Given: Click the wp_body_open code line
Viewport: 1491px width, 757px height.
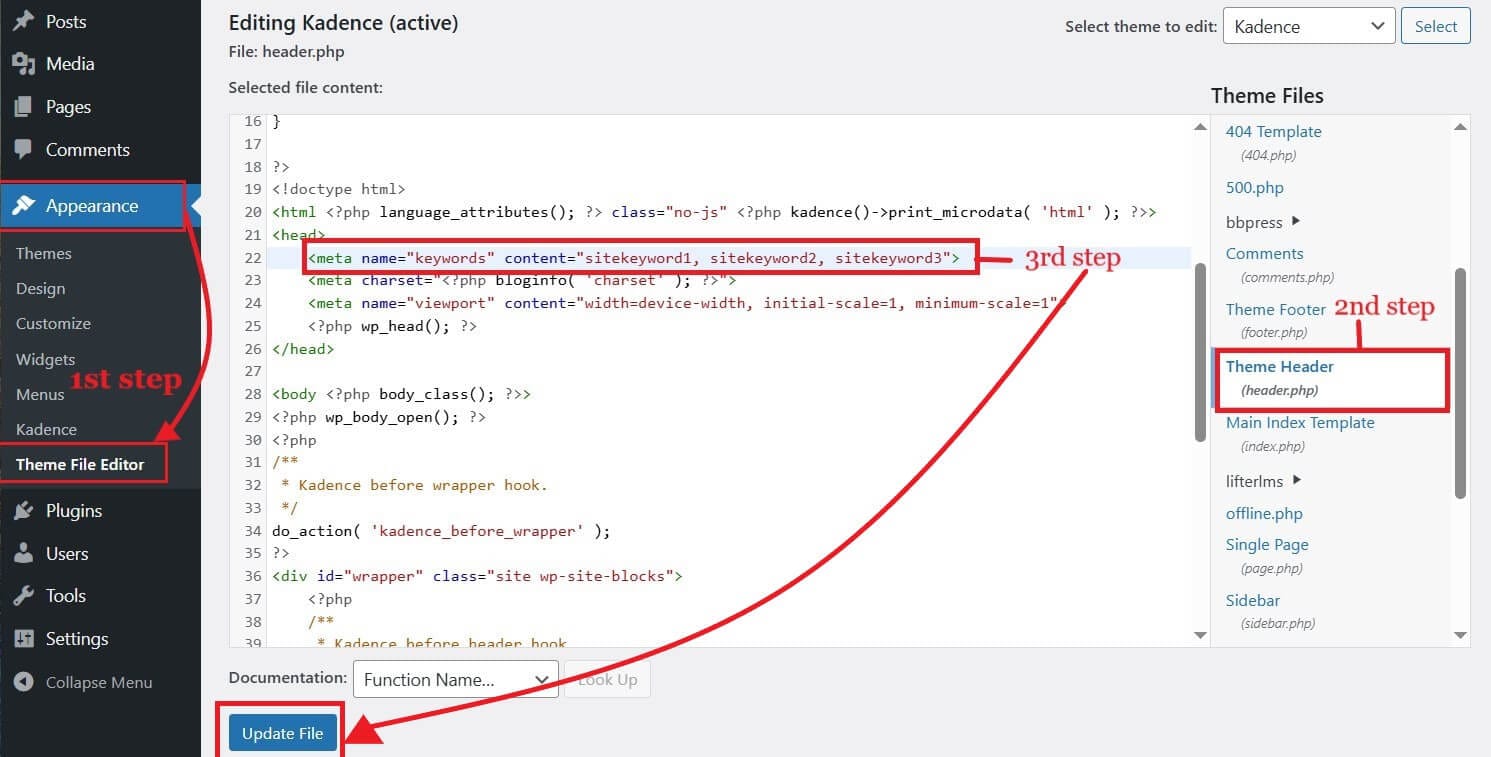Looking at the screenshot, I should (x=378, y=417).
